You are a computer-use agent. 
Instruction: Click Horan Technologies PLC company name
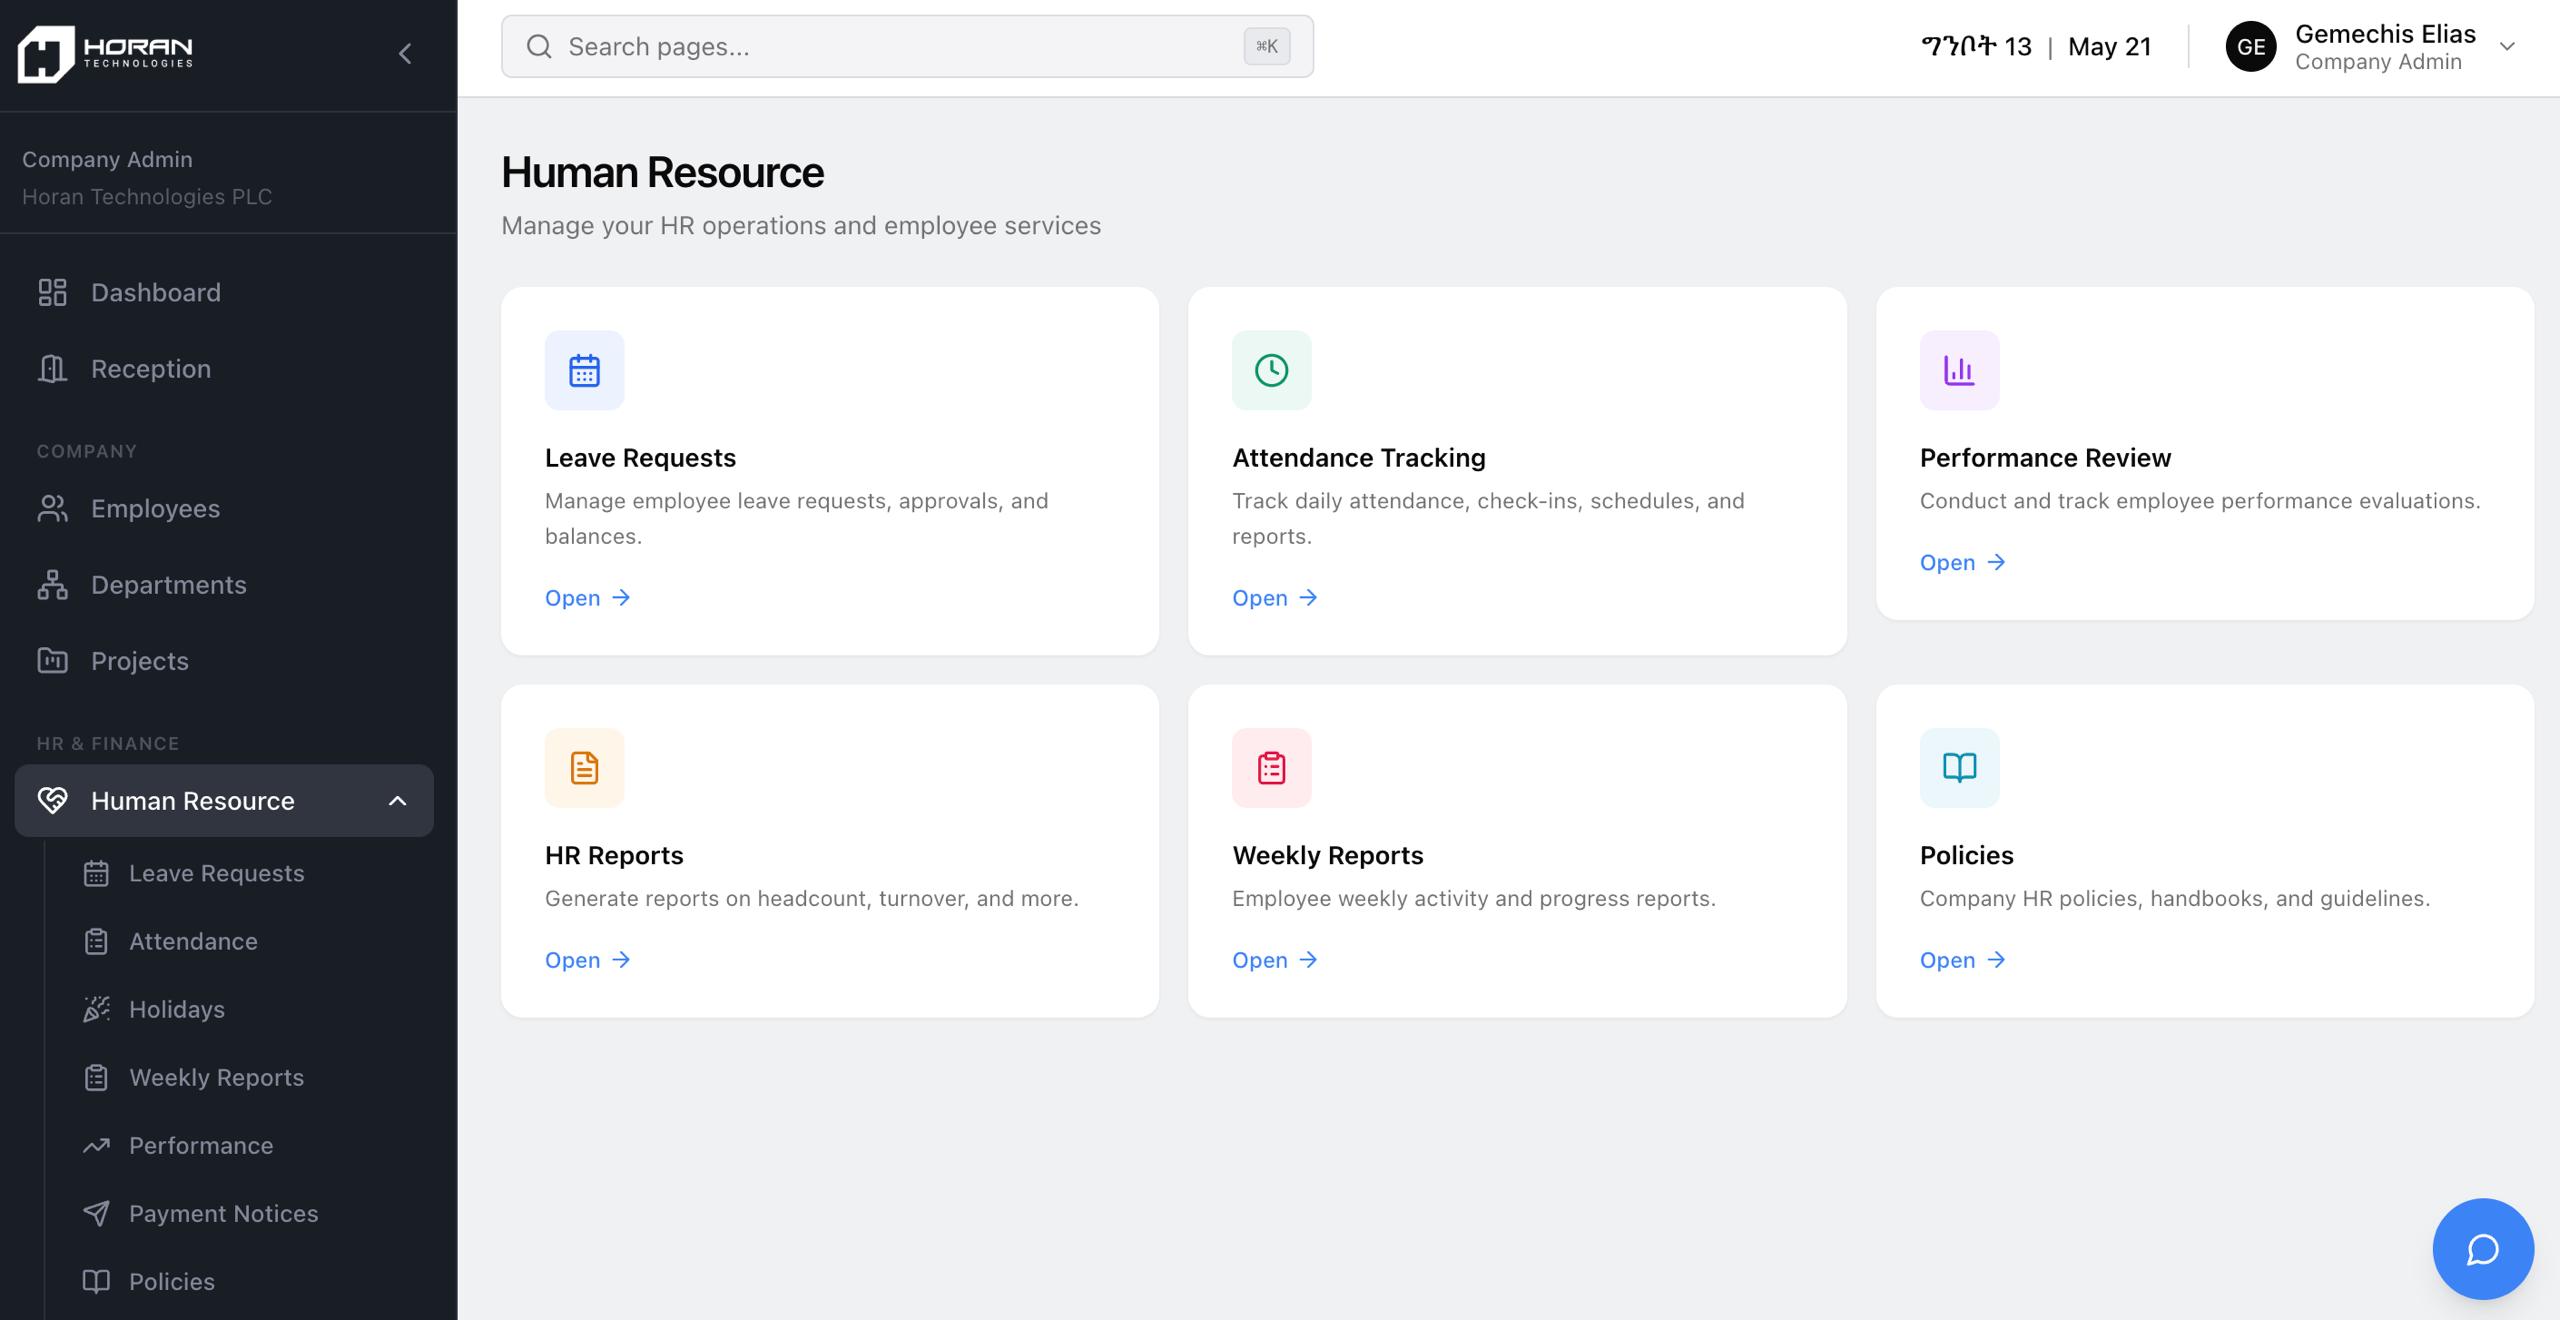147,197
